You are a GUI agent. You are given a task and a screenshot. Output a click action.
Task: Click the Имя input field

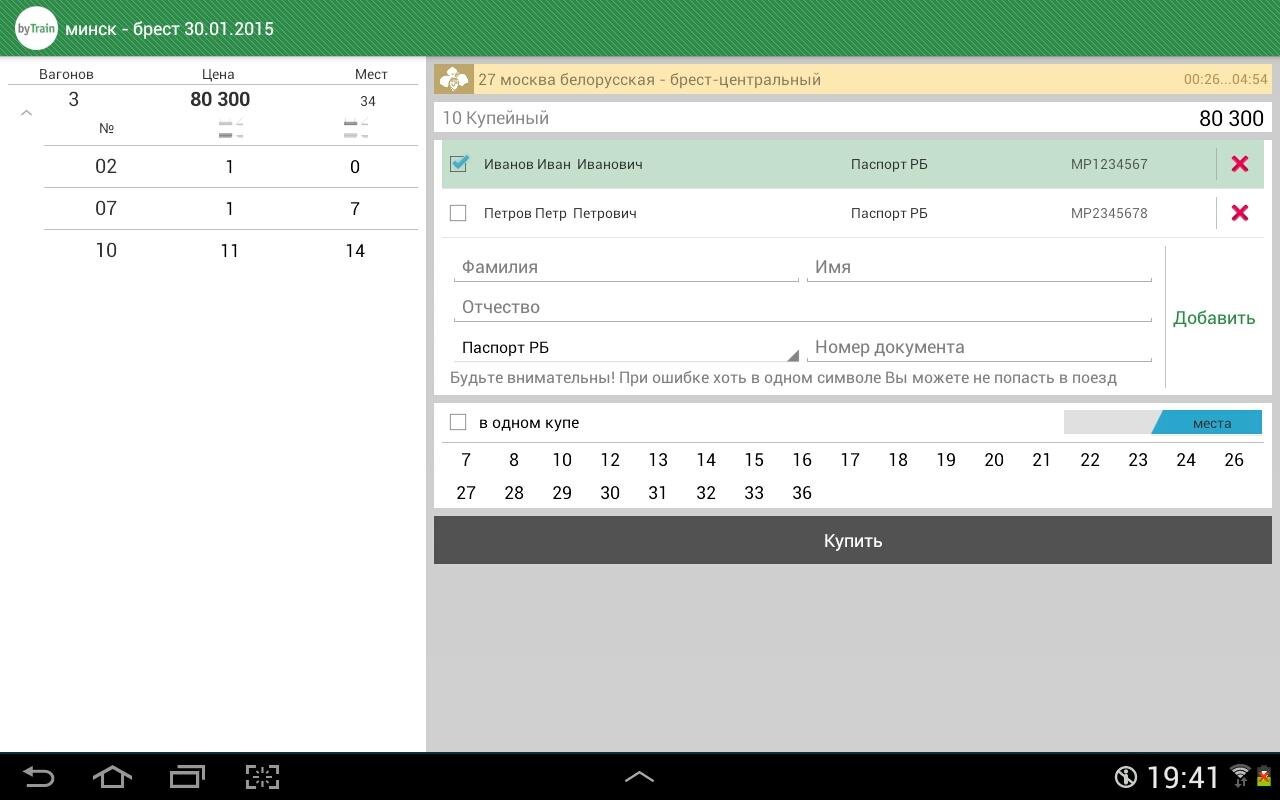[980, 268]
